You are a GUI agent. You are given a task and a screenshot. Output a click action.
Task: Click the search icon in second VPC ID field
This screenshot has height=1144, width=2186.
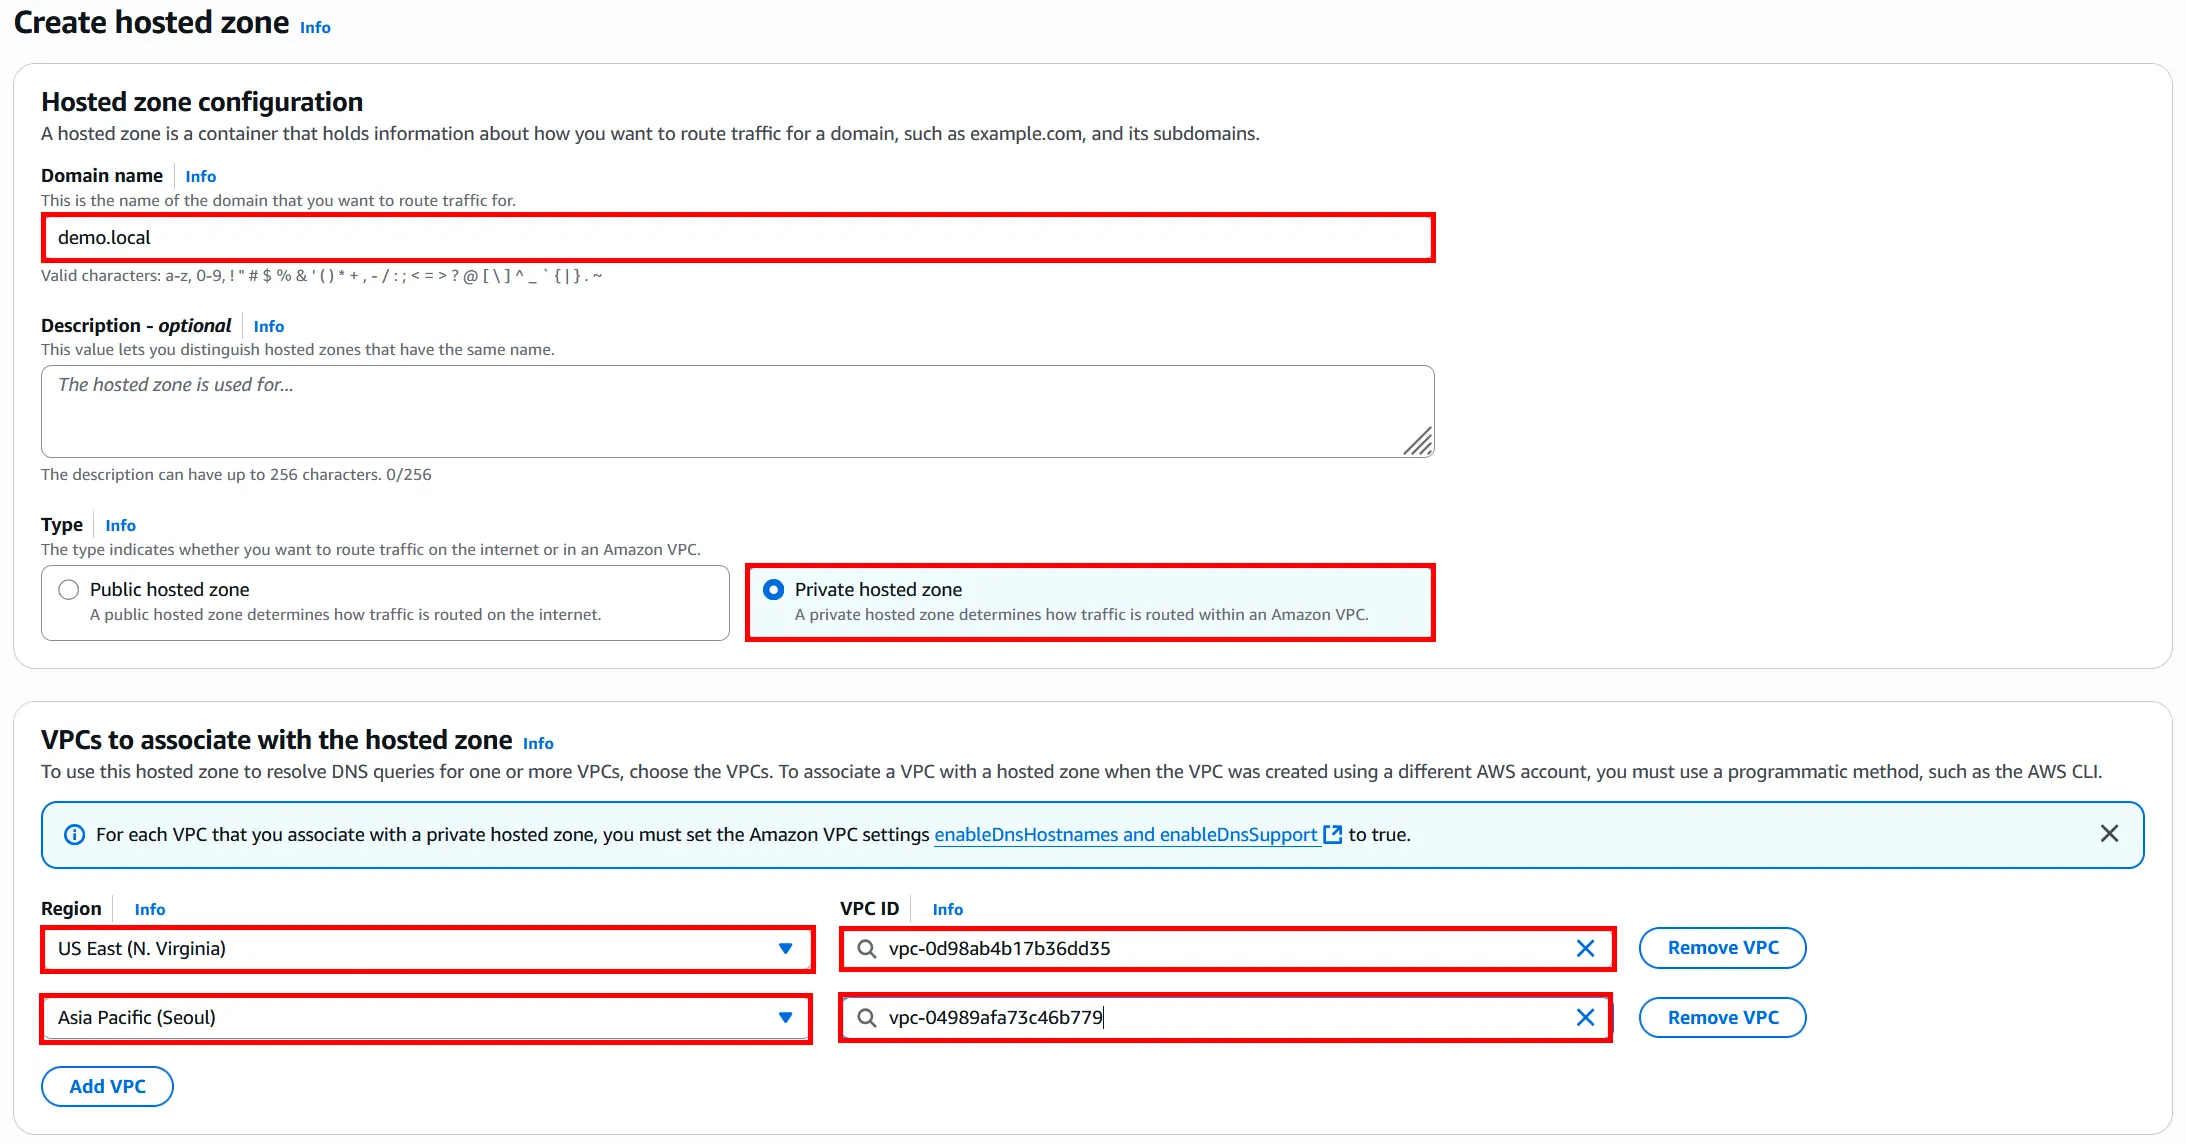(x=867, y=1017)
